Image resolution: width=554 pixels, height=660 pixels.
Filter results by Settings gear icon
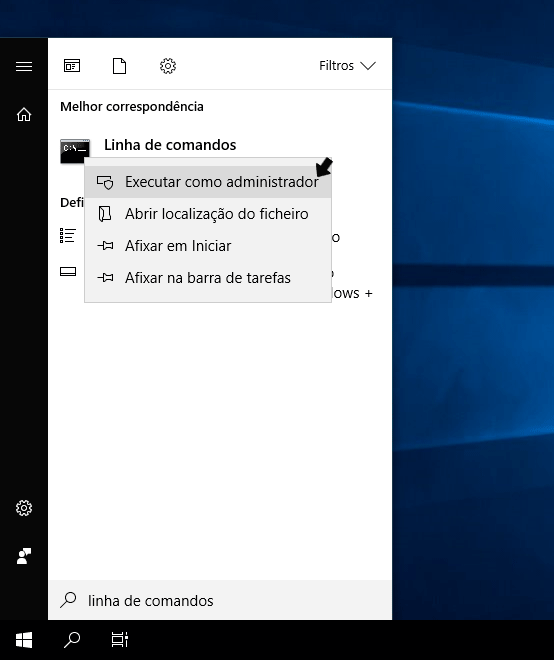click(168, 66)
